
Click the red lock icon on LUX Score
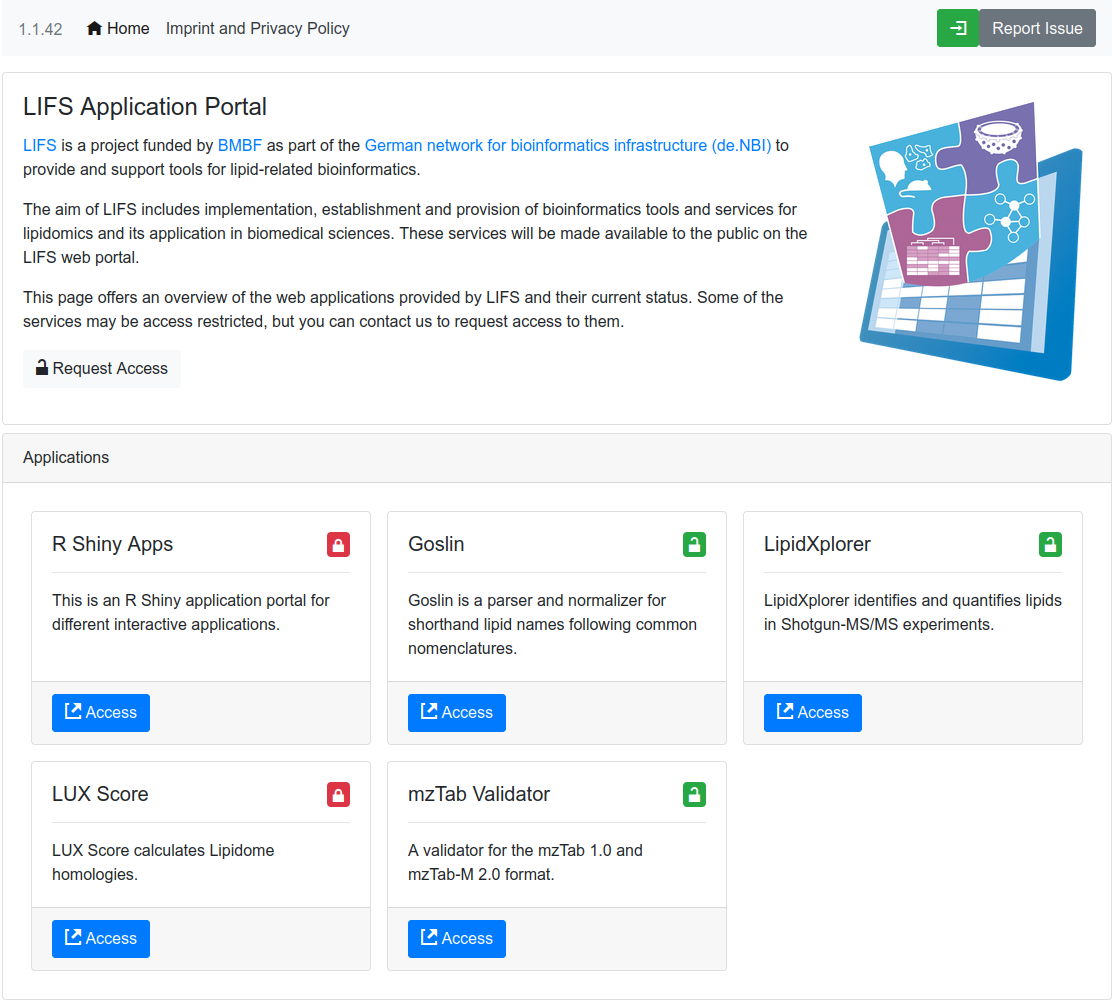[338, 794]
